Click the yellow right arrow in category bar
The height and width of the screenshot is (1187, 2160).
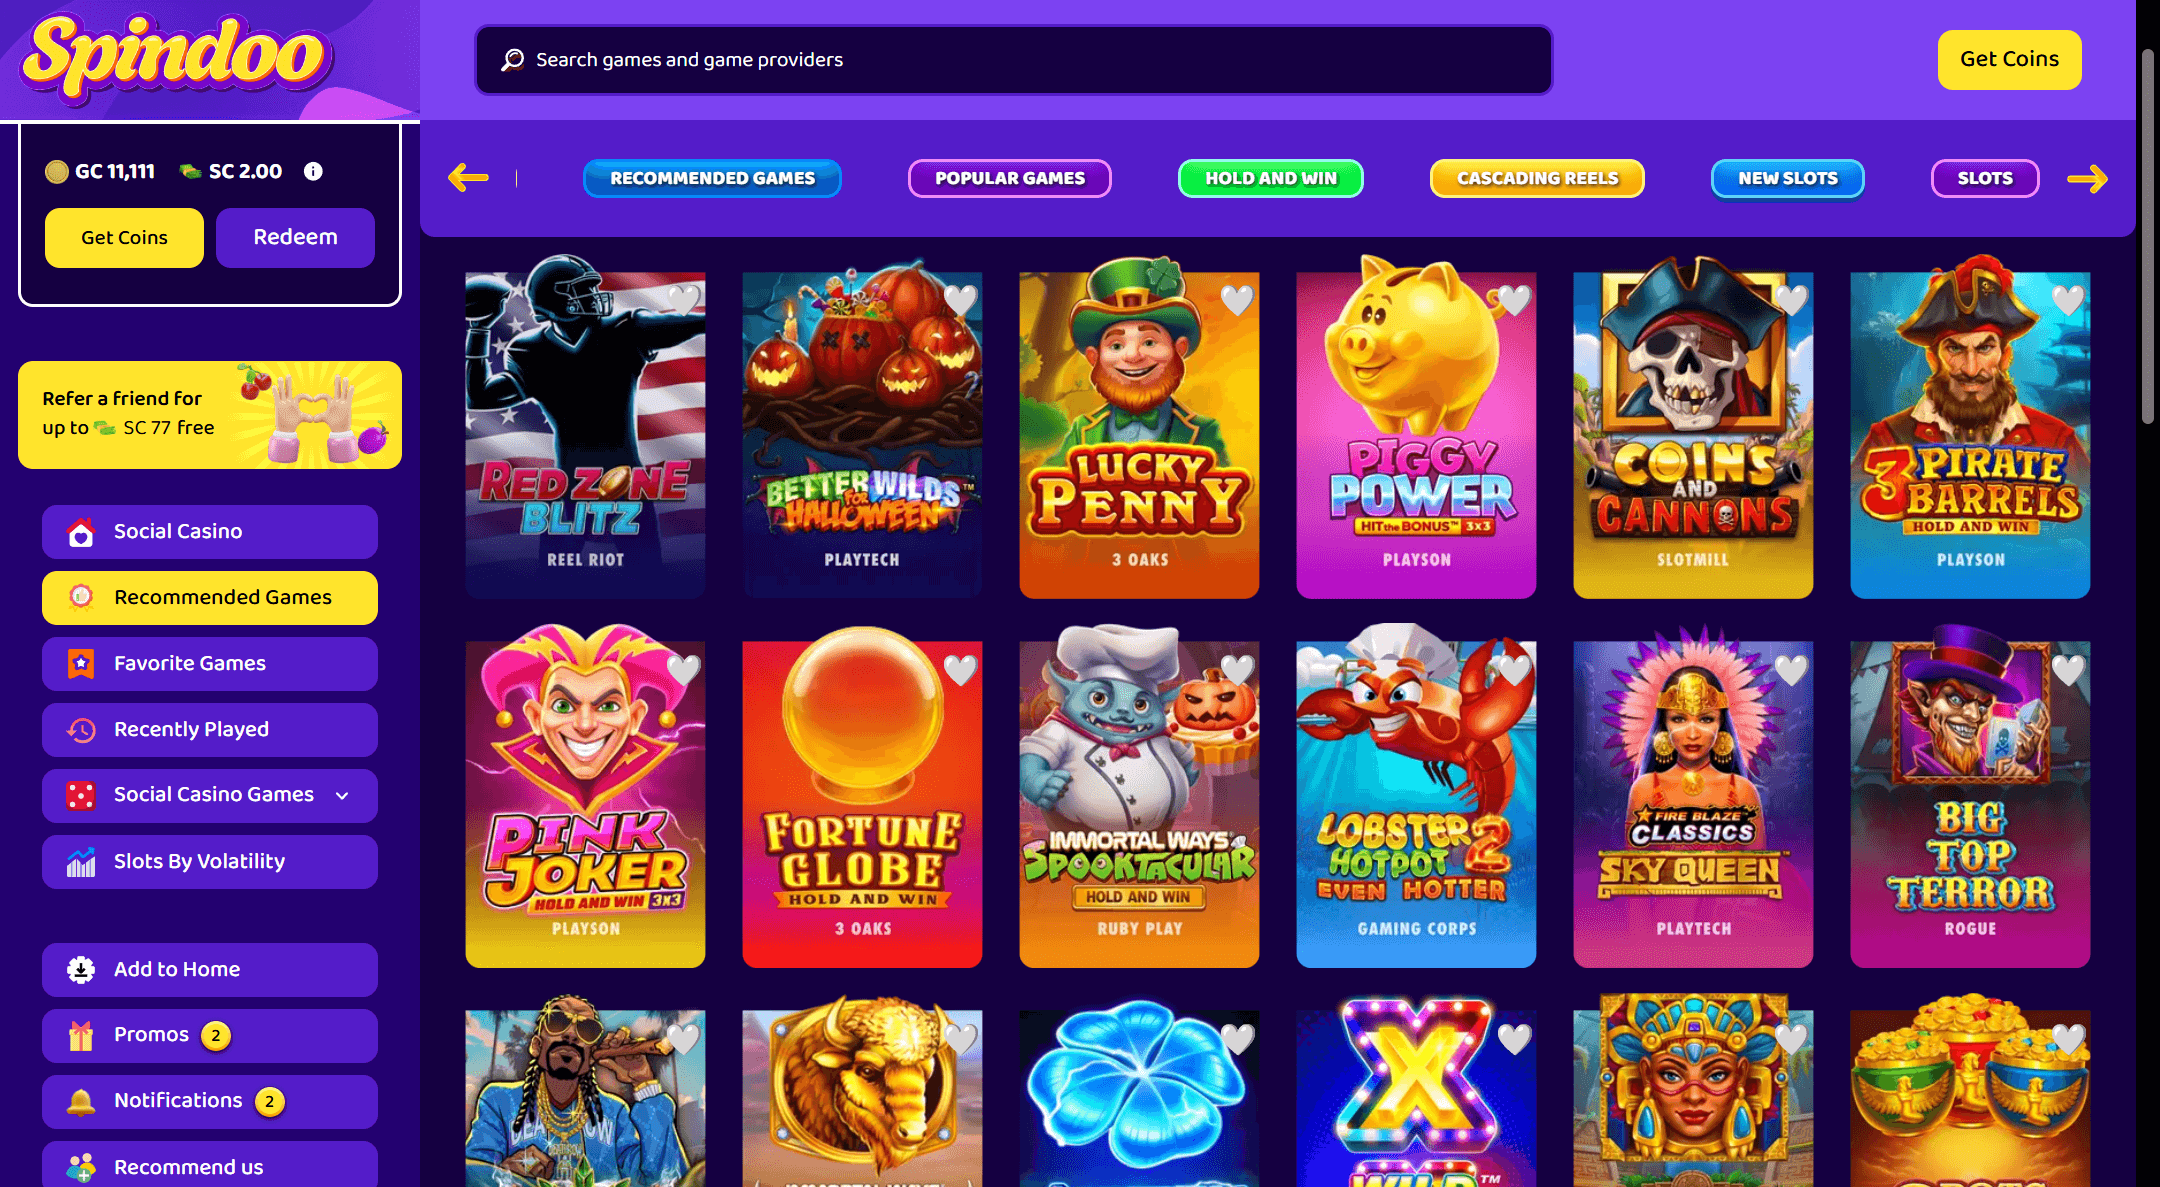tap(2087, 179)
